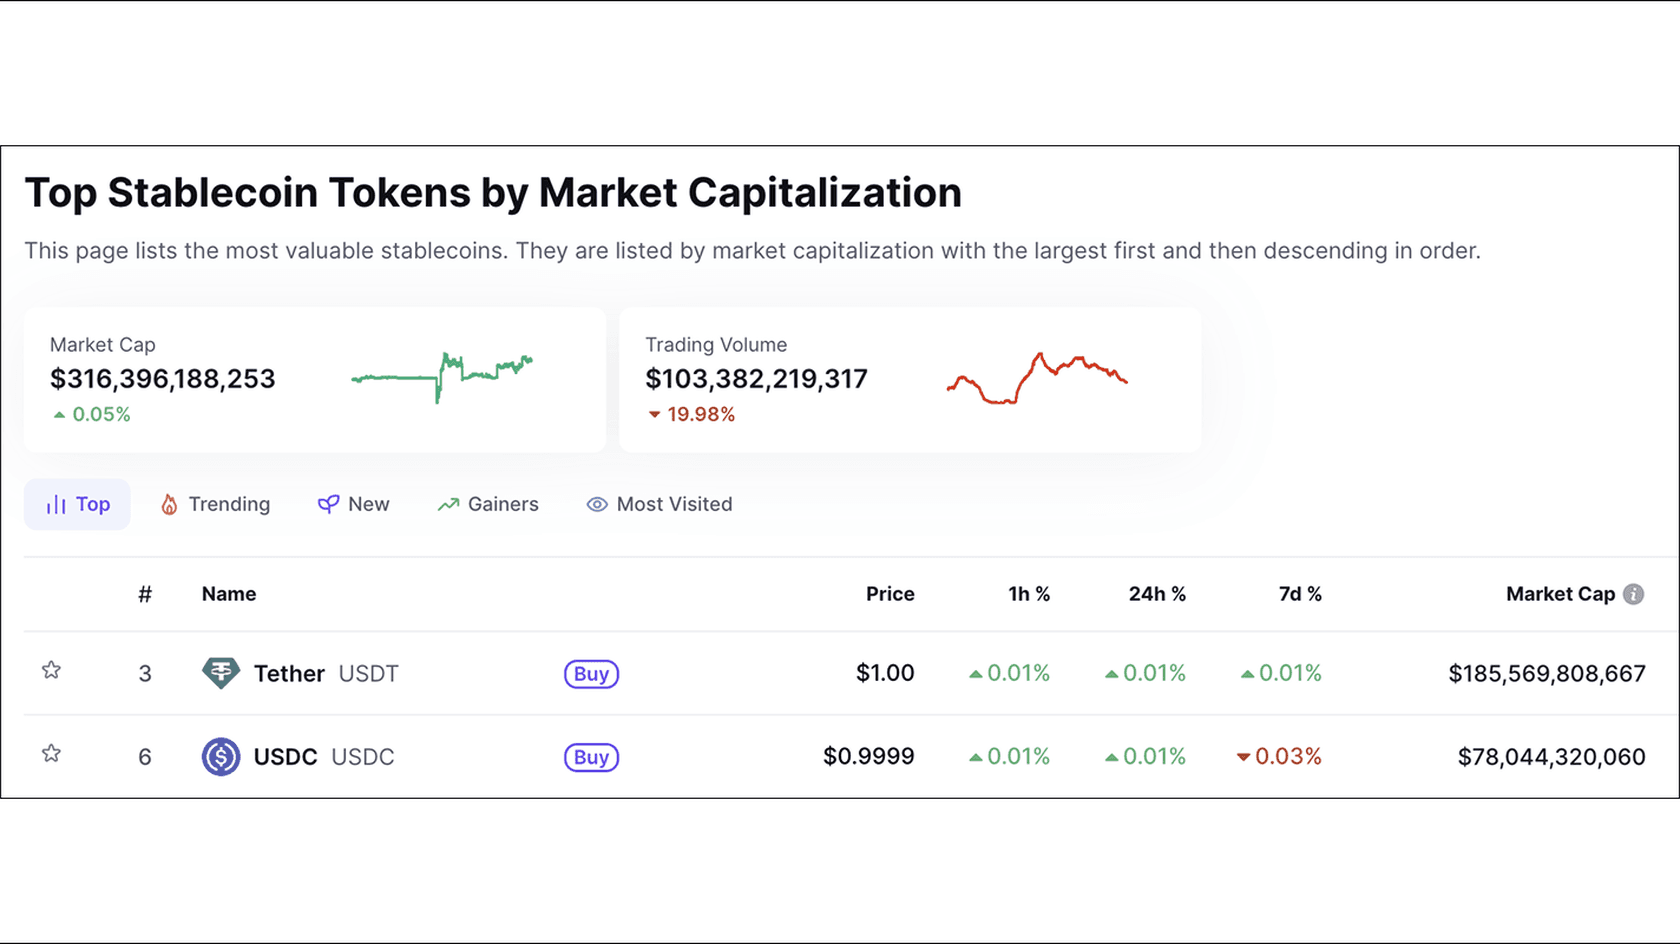1680x944 pixels.
Task: Click the Buy button for Tether
Action: click(x=591, y=674)
